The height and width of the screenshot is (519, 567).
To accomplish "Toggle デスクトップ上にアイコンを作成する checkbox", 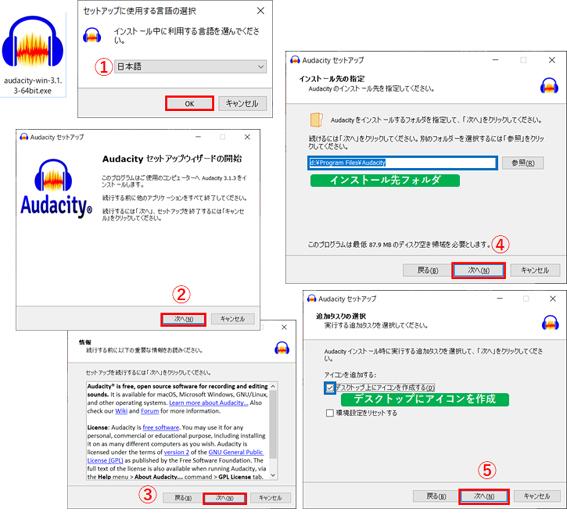I will tap(329, 388).
